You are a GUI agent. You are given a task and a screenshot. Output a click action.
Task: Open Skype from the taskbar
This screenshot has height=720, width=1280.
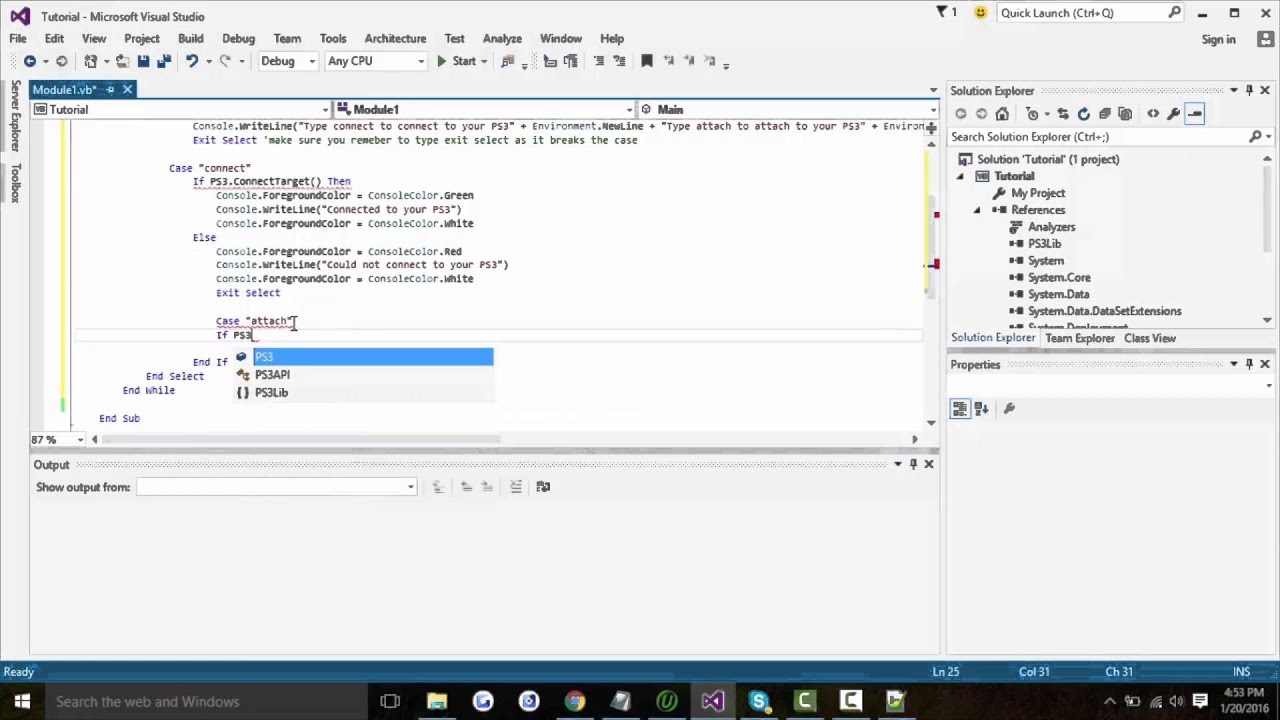759,701
